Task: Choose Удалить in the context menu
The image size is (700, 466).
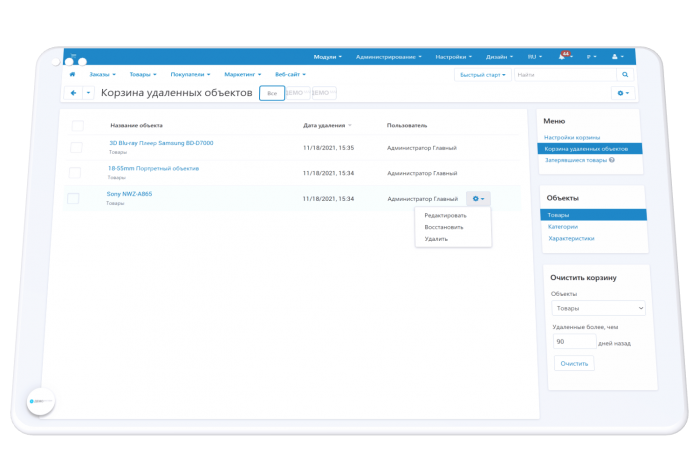Action: [x=436, y=239]
